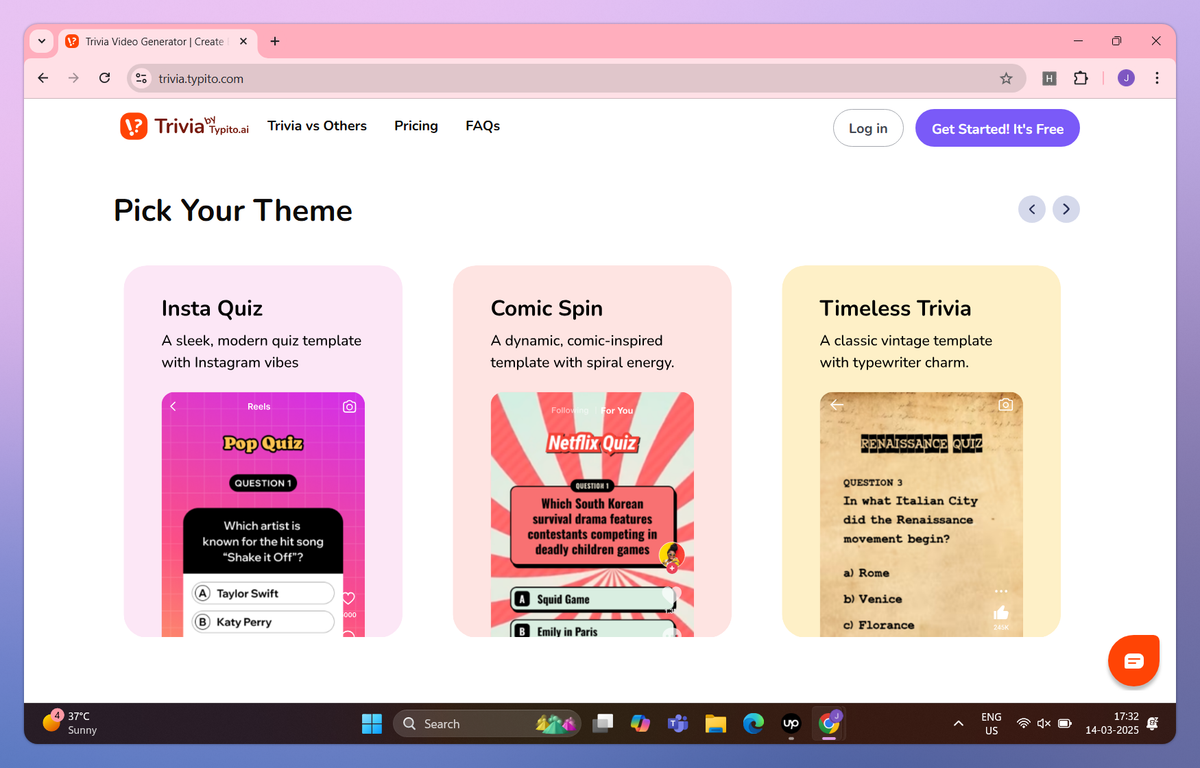Open the browser extensions puzzle icon

[1081, 77]
